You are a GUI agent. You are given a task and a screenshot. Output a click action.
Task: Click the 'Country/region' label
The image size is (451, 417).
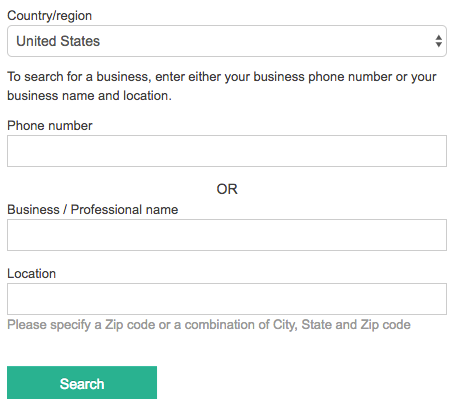pyautogui.click(x=49, y=16)
